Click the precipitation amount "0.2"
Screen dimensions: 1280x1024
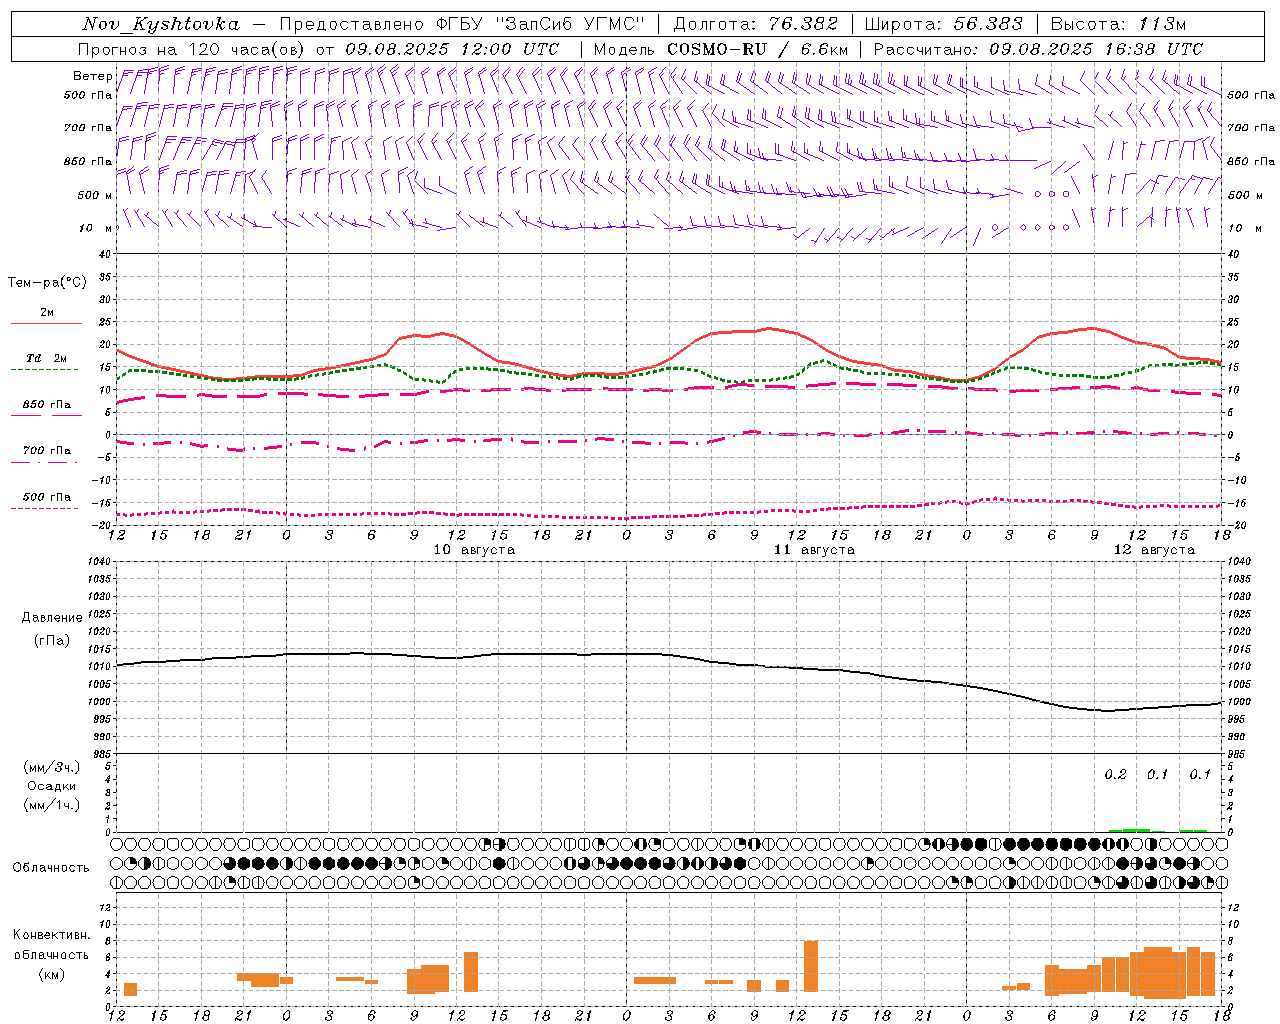coord(1115,775)
